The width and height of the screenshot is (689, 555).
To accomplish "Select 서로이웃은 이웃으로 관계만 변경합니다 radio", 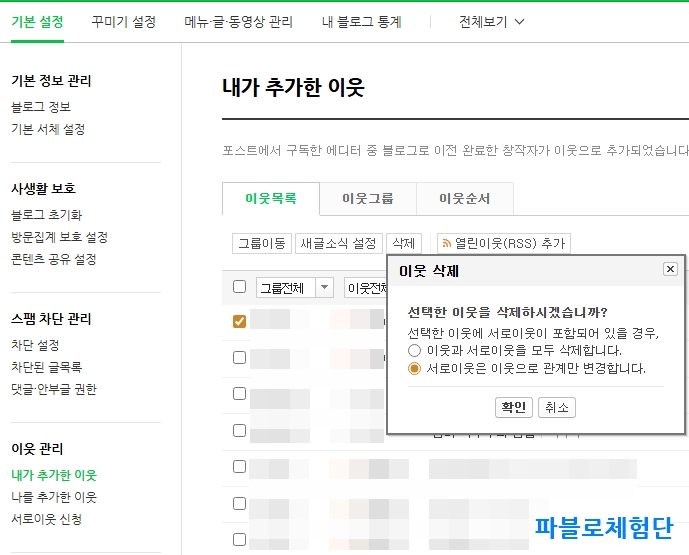I will [x=414, y=368].
